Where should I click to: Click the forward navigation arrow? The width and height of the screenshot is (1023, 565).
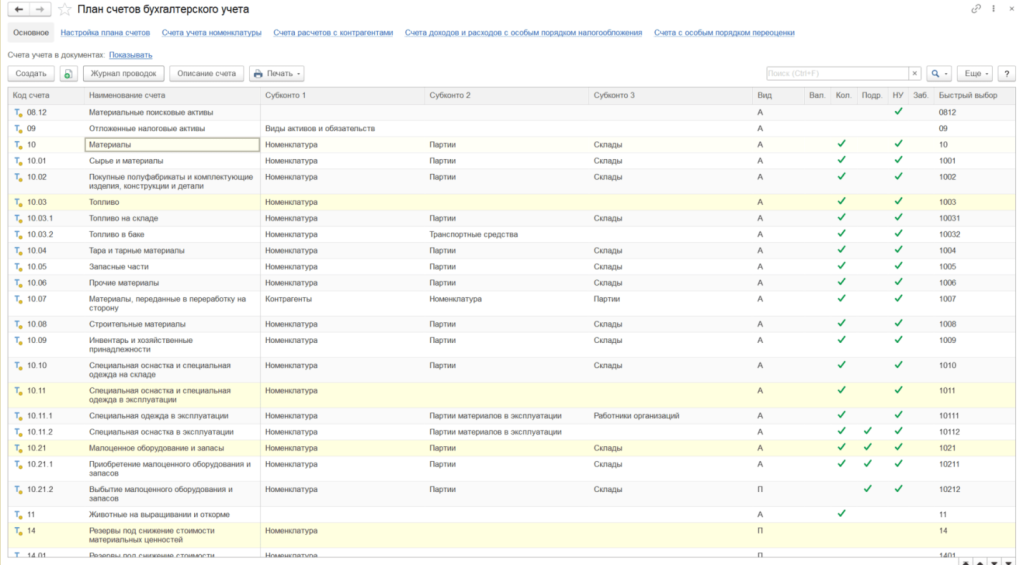(x=39, y=9)
